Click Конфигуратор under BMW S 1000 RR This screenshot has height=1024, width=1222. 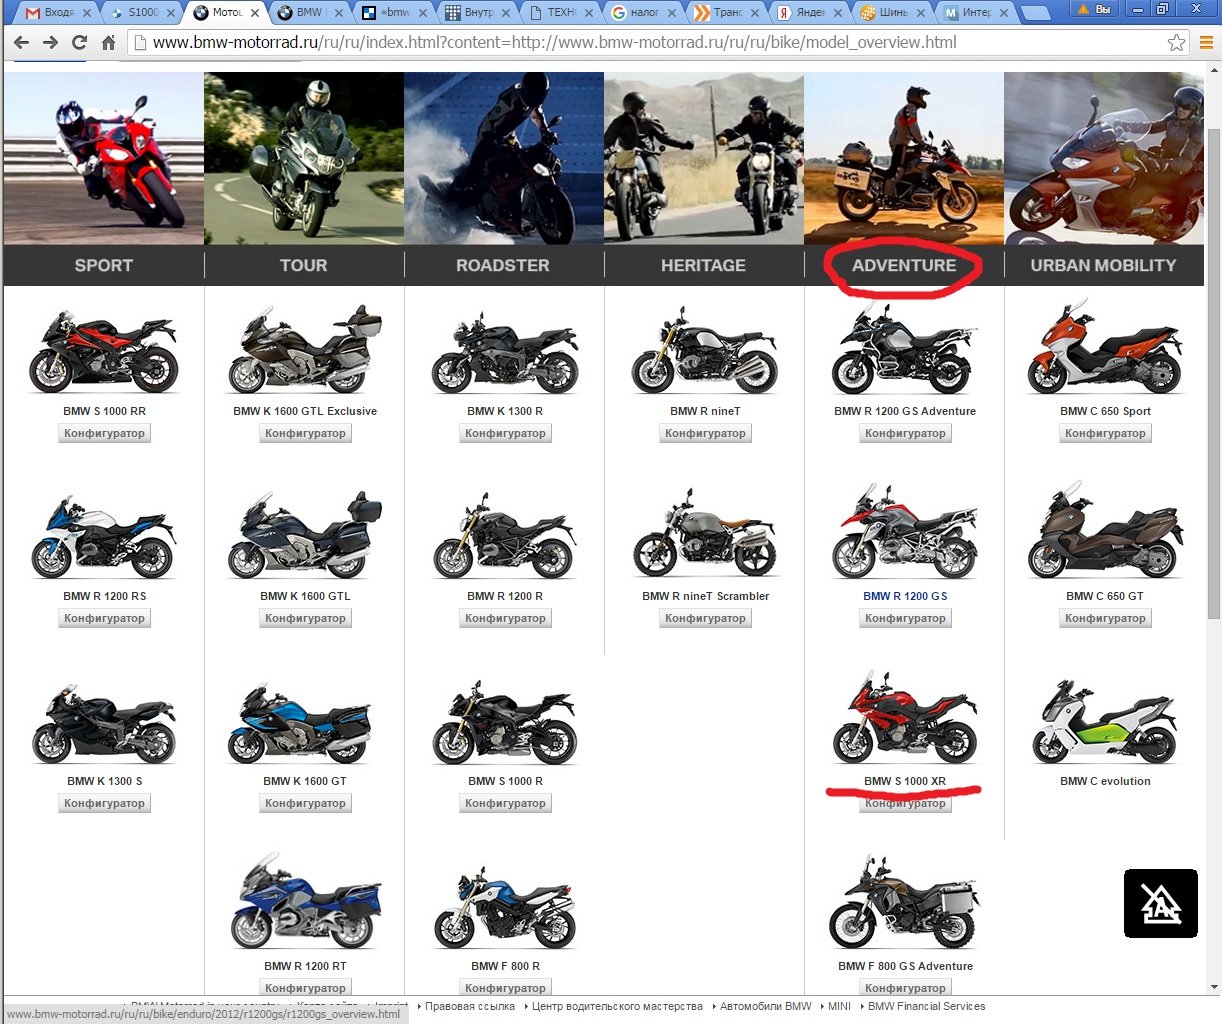pos(104,434)
